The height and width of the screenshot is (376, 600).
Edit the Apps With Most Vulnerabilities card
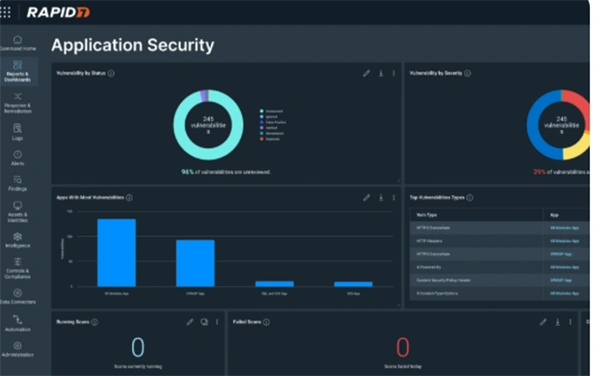click(366, 198)
